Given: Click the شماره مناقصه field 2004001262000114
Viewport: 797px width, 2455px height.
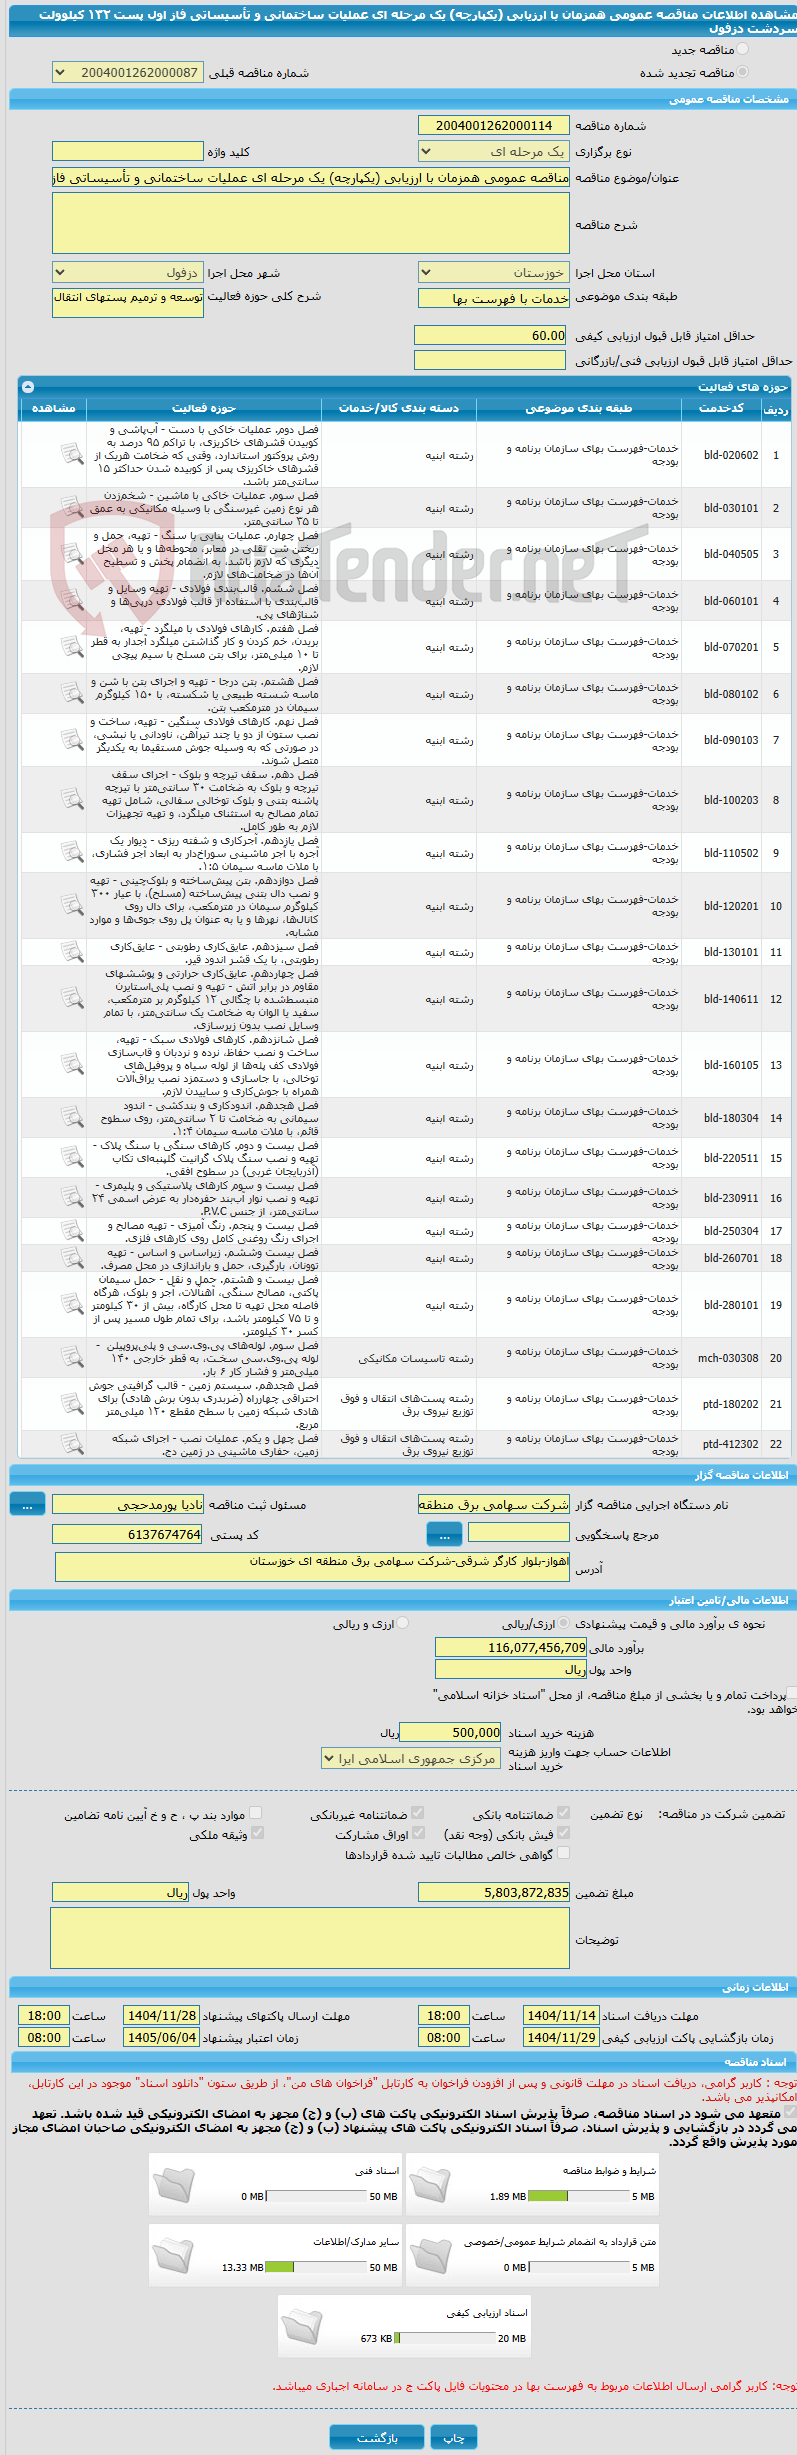Looking at the screenshot, I should point(494,125).
